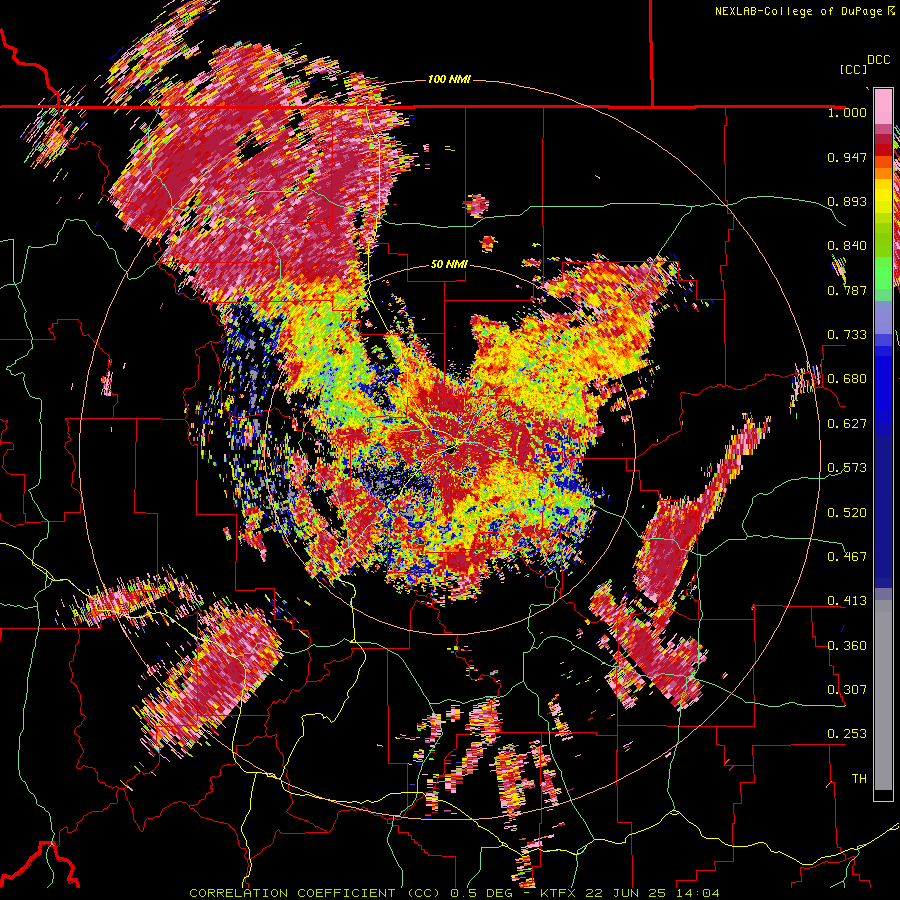Pick the light pink top color bar segment

click(x=883, y=107)
